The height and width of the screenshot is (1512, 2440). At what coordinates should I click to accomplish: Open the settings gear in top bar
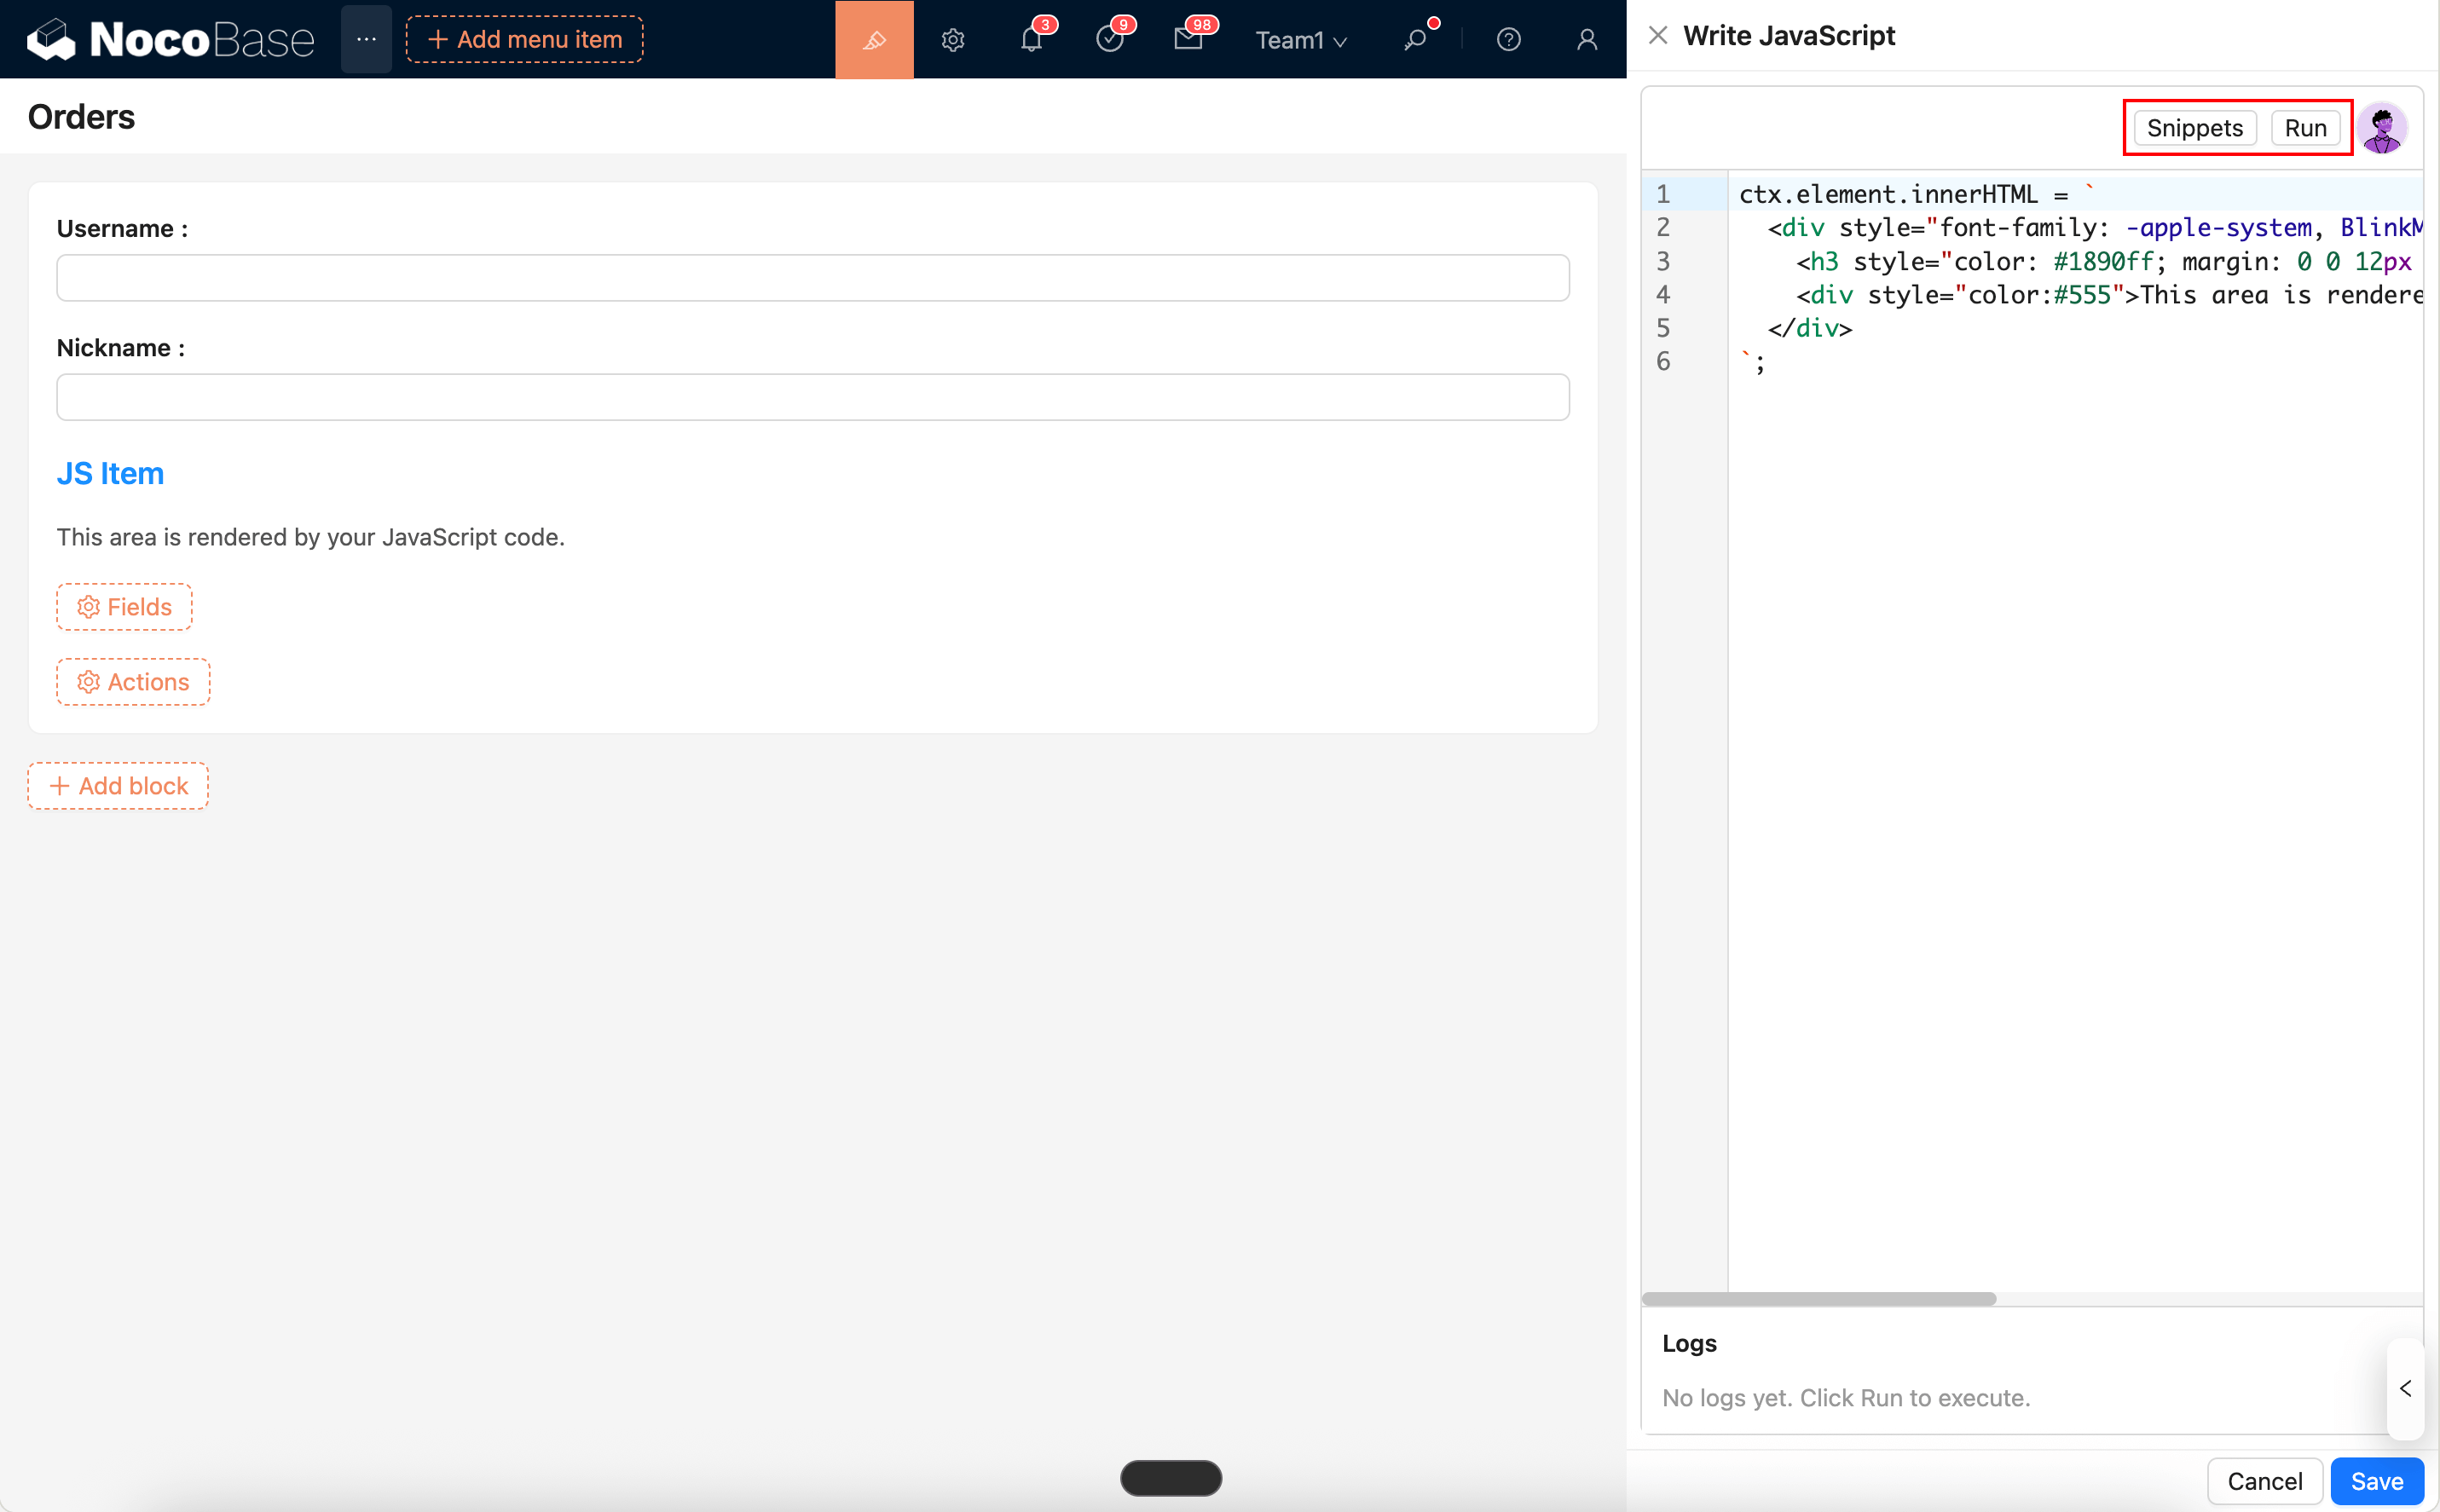coord(952,40)
